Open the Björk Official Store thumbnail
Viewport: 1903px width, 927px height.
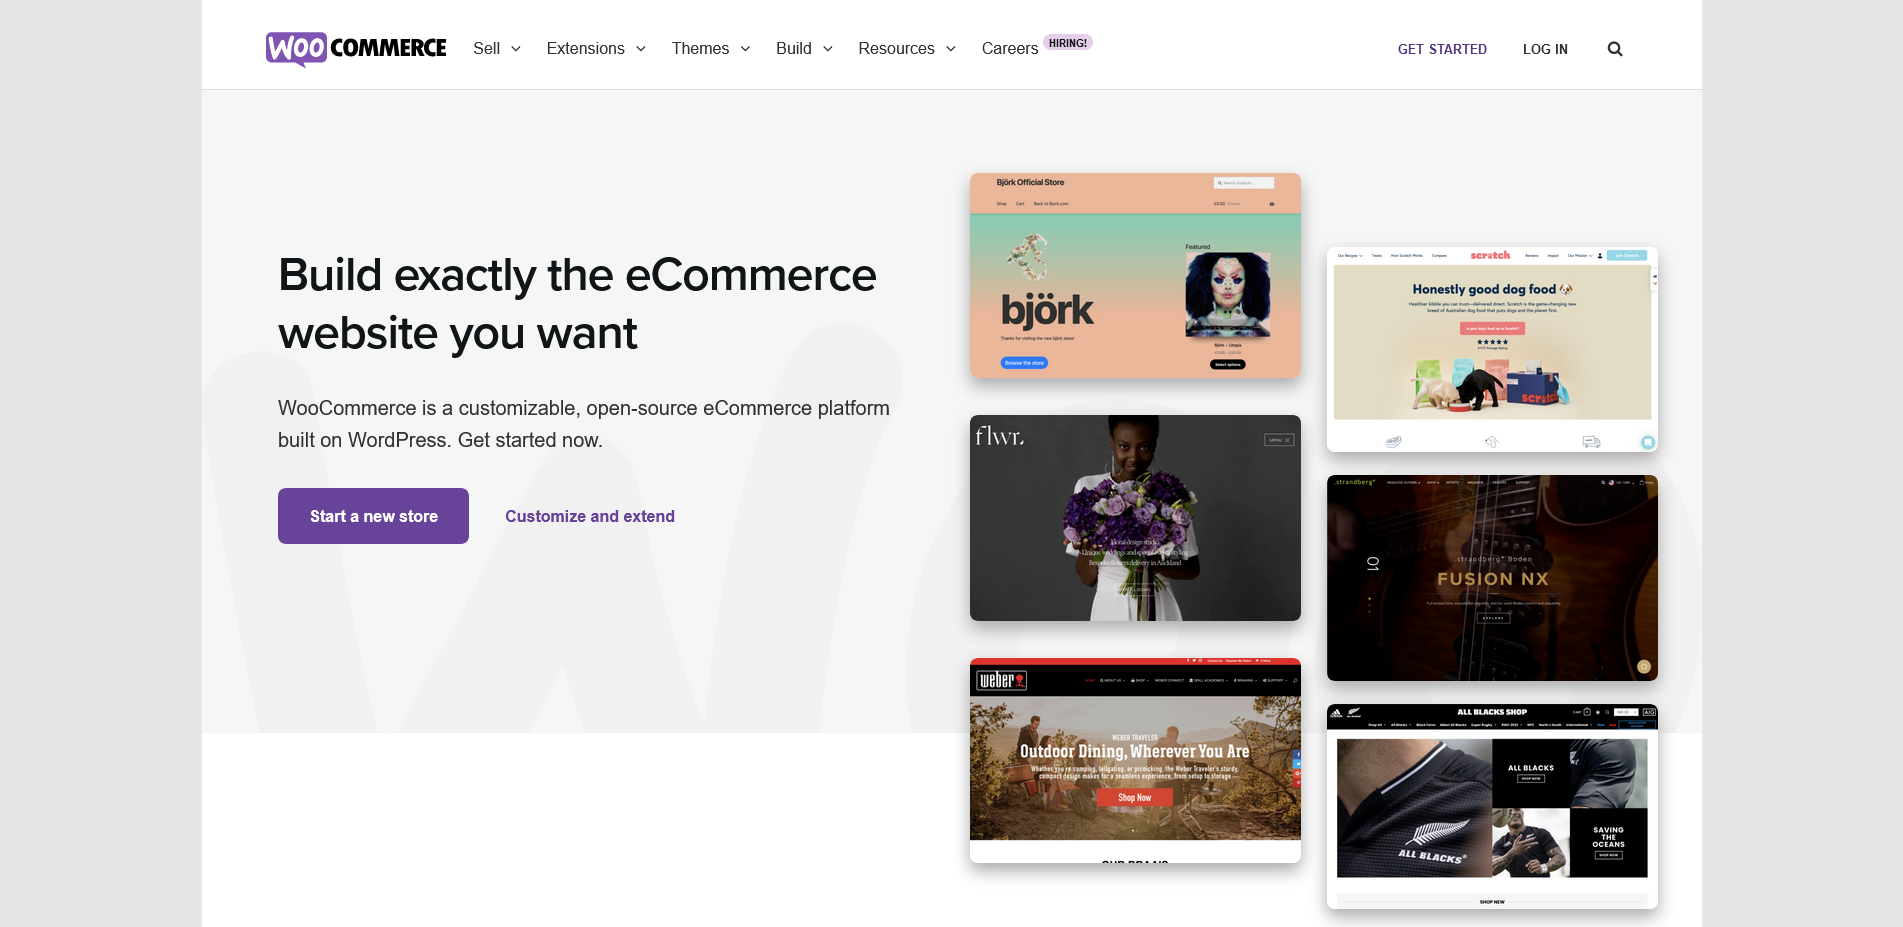pos(1135,275)
